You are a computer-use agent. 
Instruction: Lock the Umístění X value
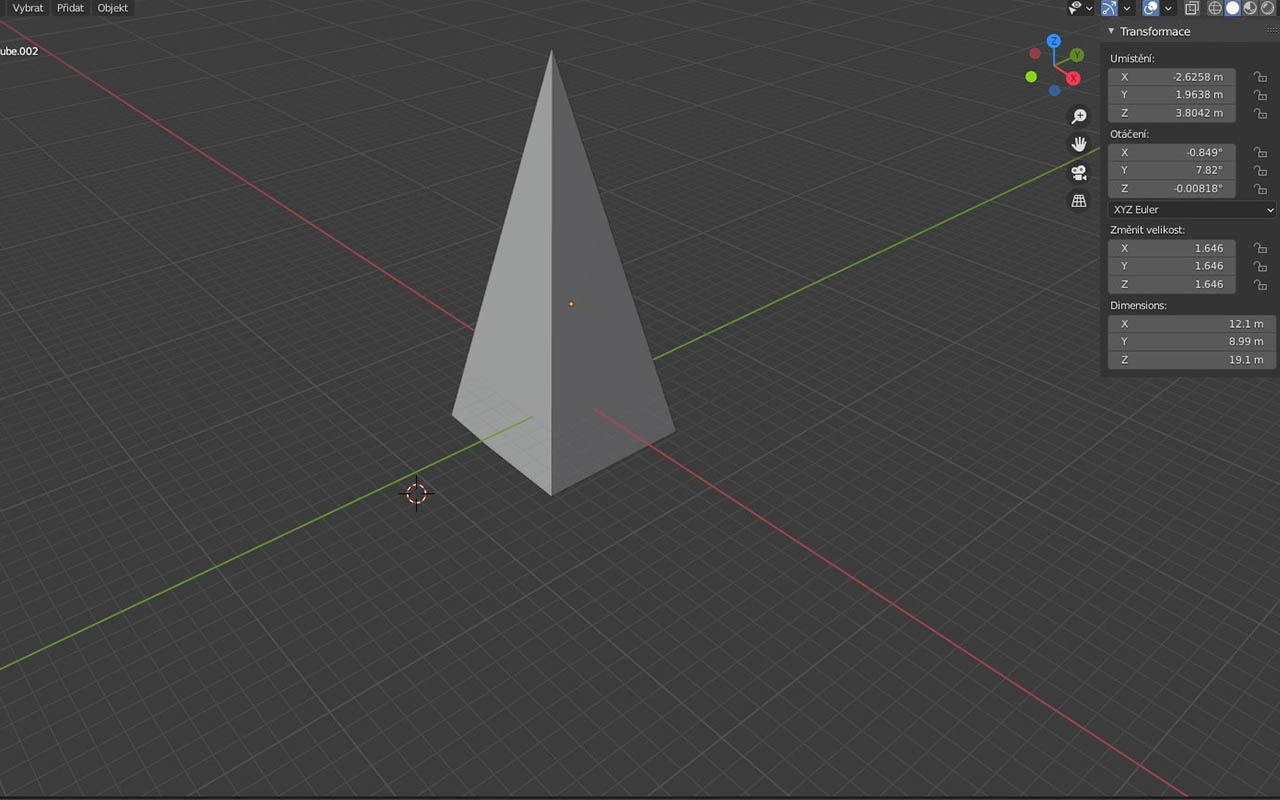(1260, 77)
